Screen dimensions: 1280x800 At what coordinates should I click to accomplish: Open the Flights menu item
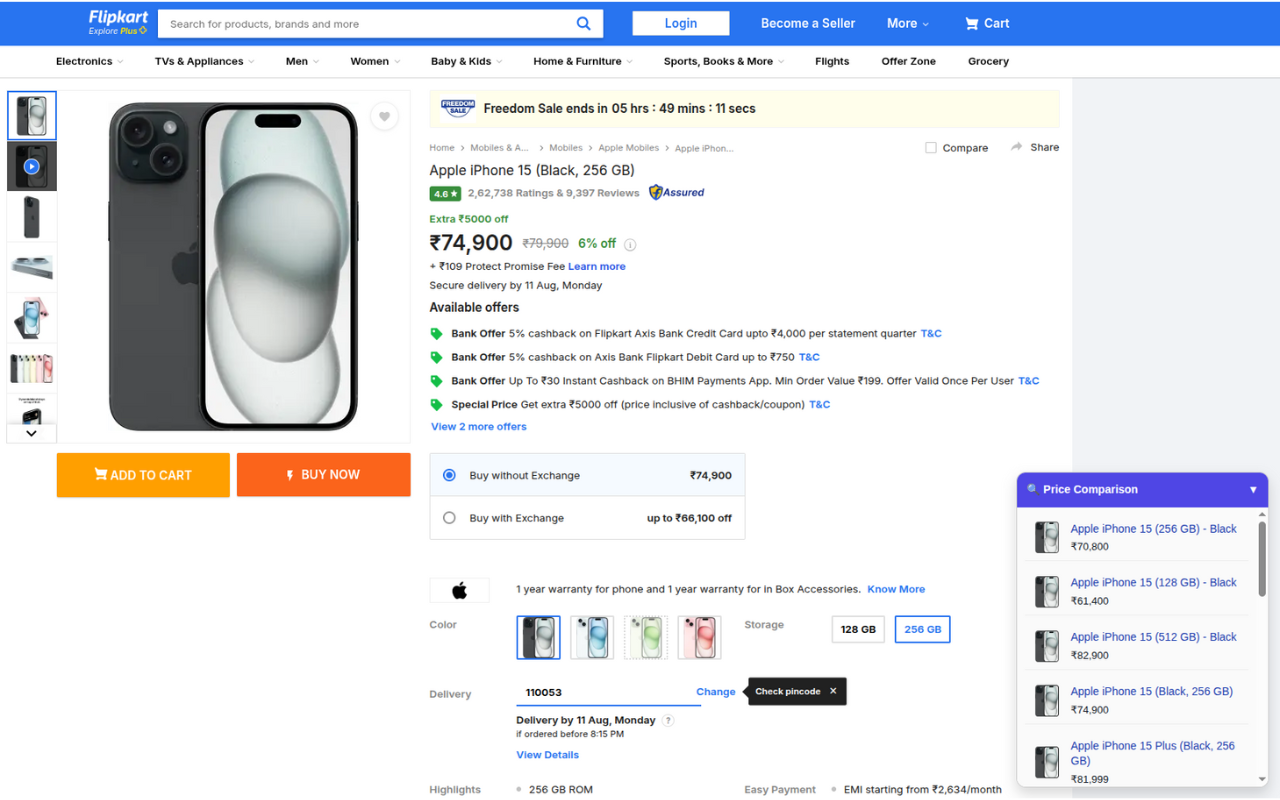click(x=832, y=61)
